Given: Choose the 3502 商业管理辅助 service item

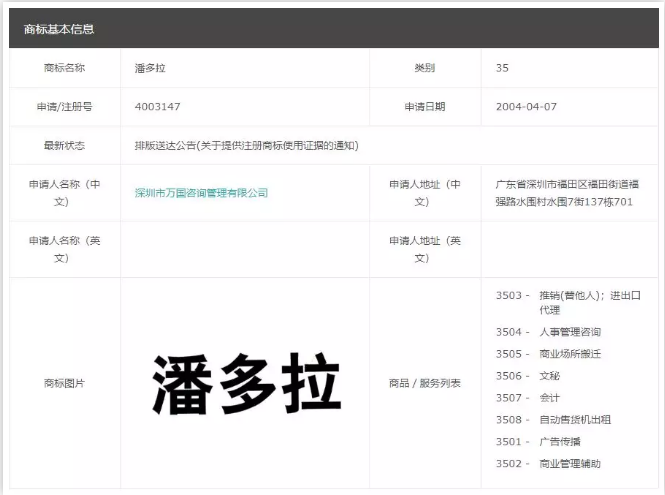Looking at the screenshot, I should (548, 464).
